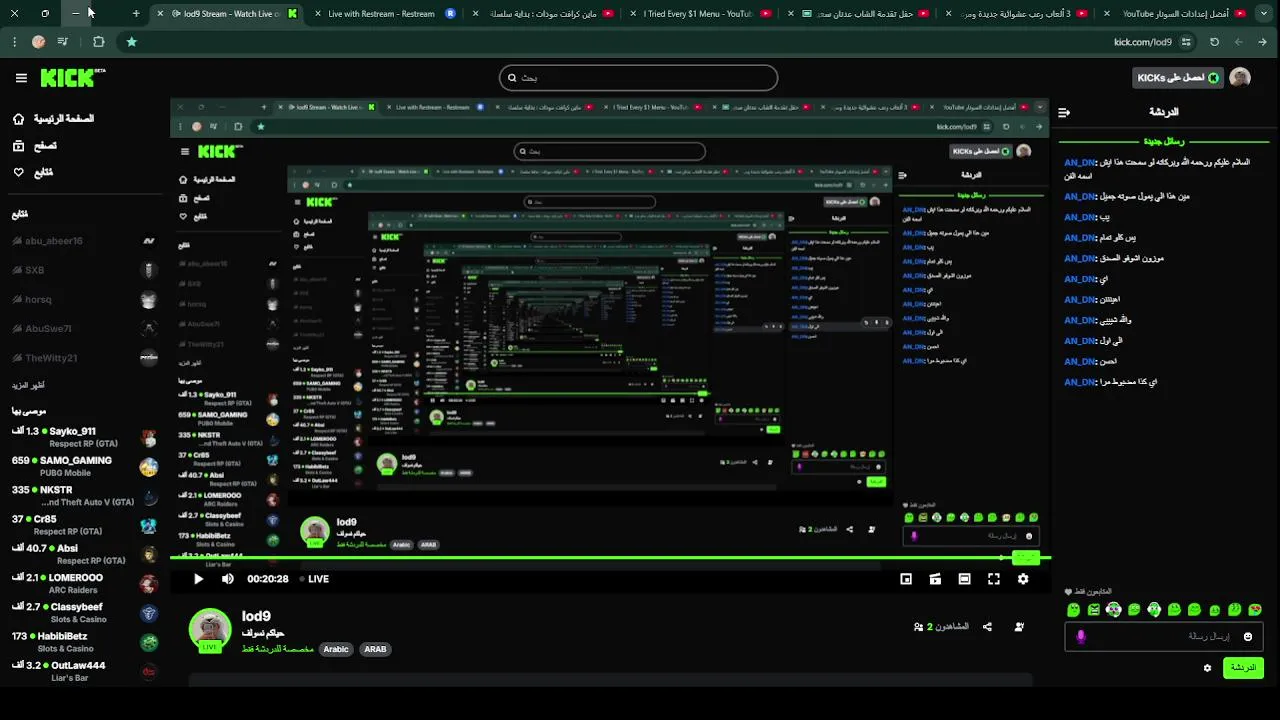Viewport: 1280px width, 720px height.
Task: Switch to Live with Restream tab
Action: coord(385,14)
